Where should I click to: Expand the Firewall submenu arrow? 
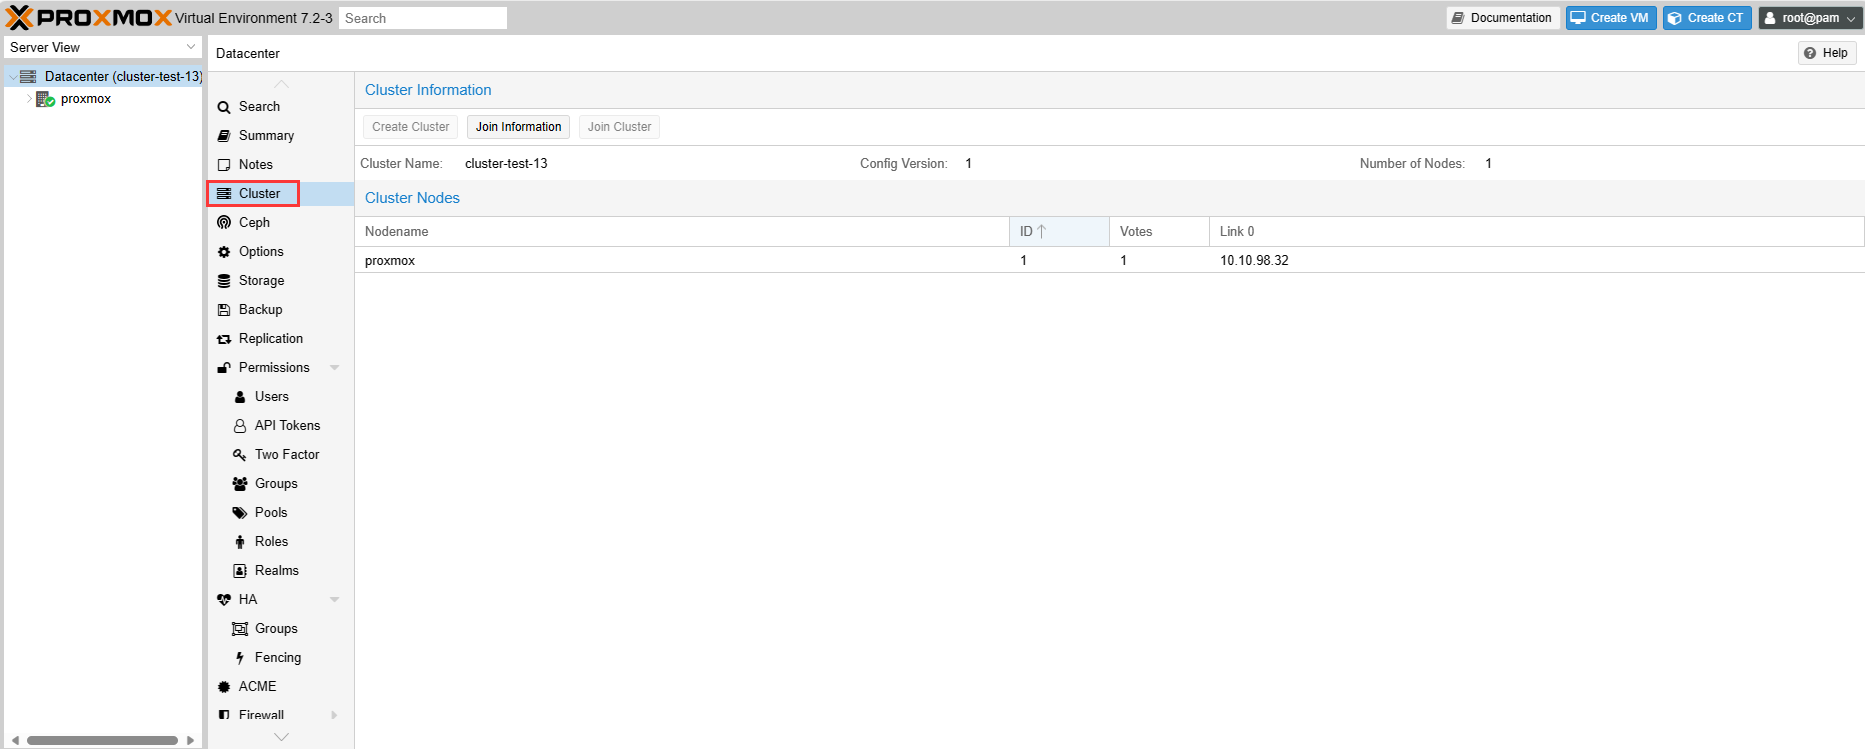pos(335,715)
